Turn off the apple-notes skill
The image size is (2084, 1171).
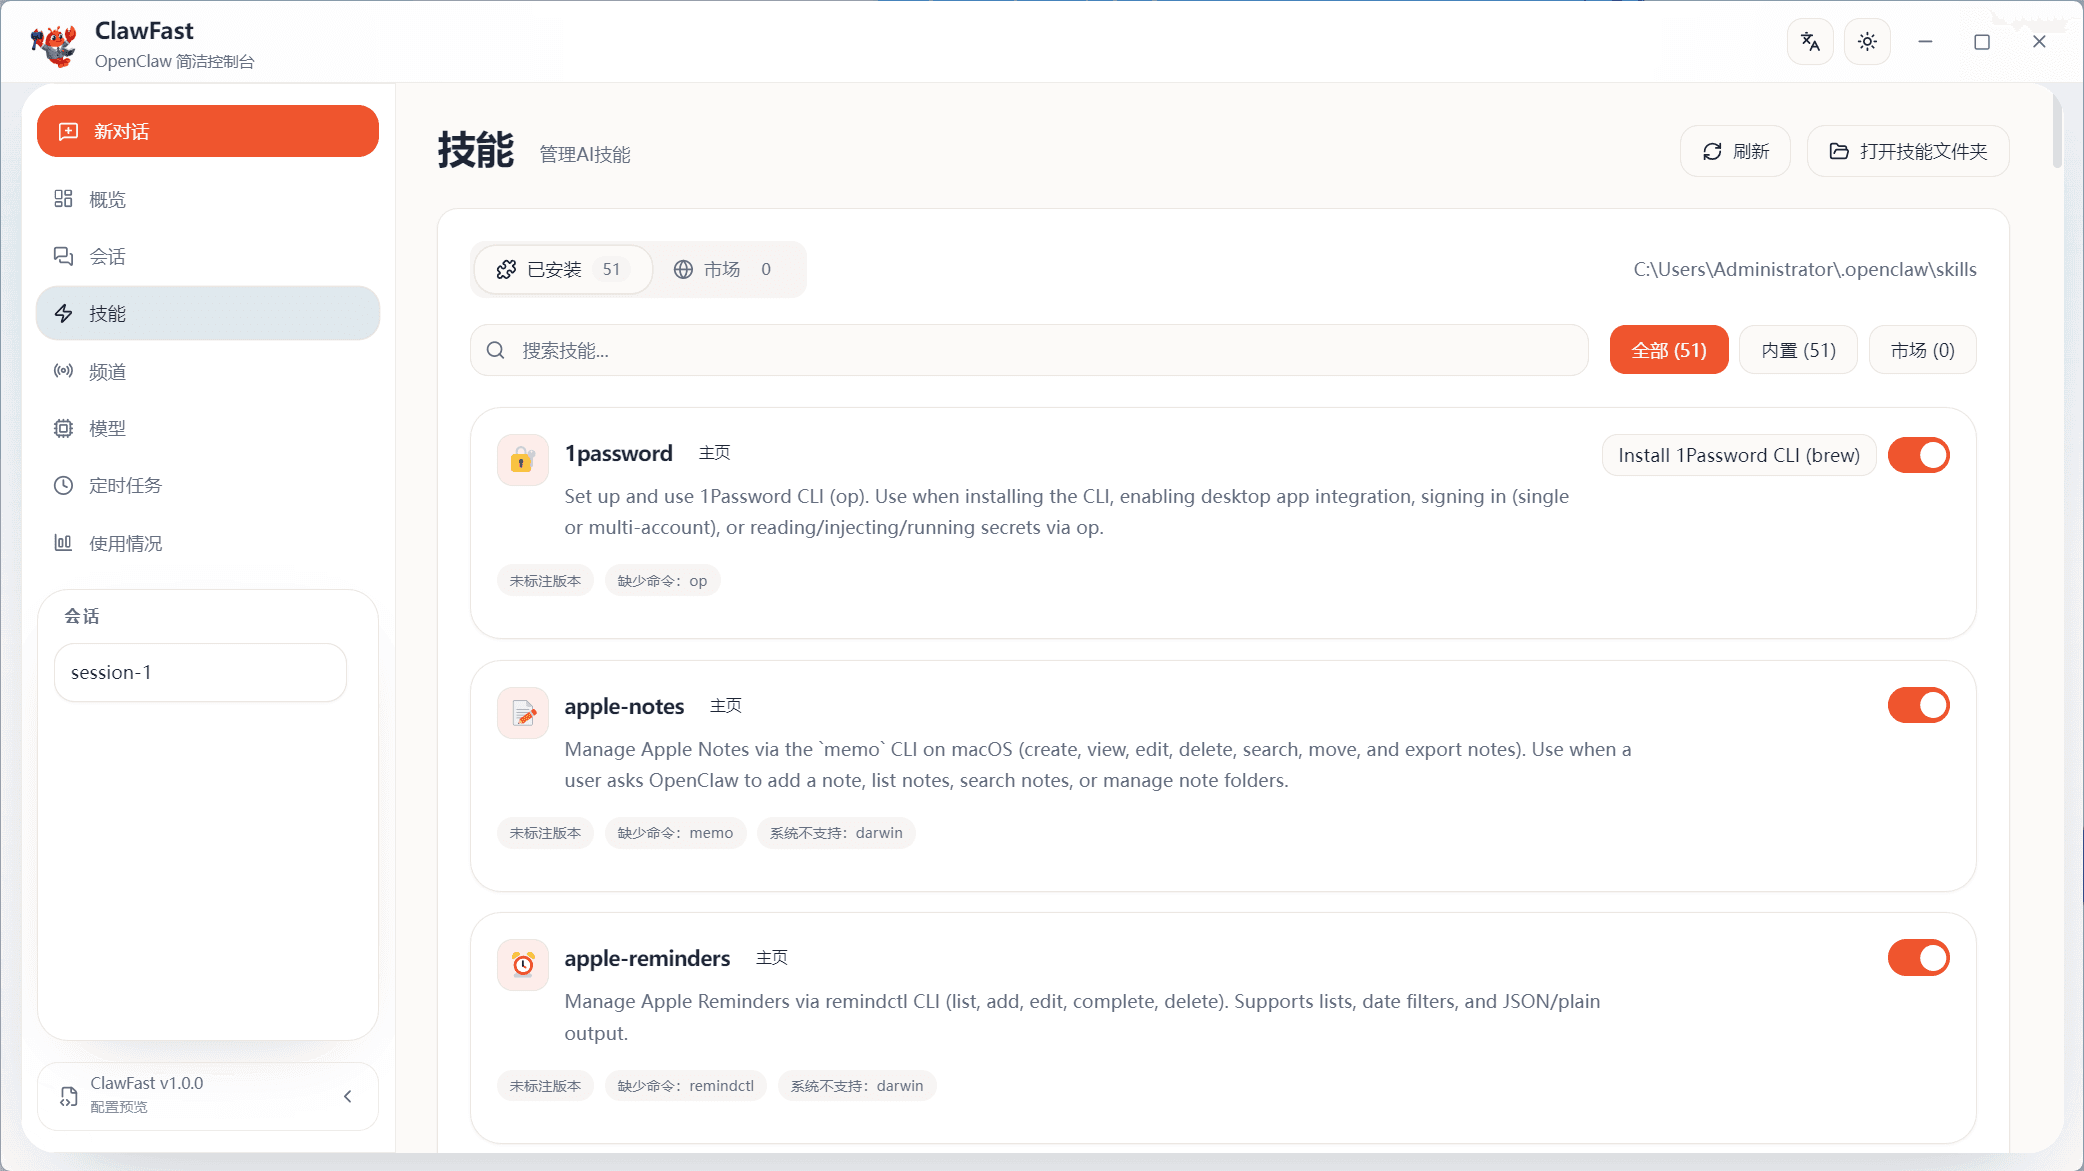[x=1918, y=705]
